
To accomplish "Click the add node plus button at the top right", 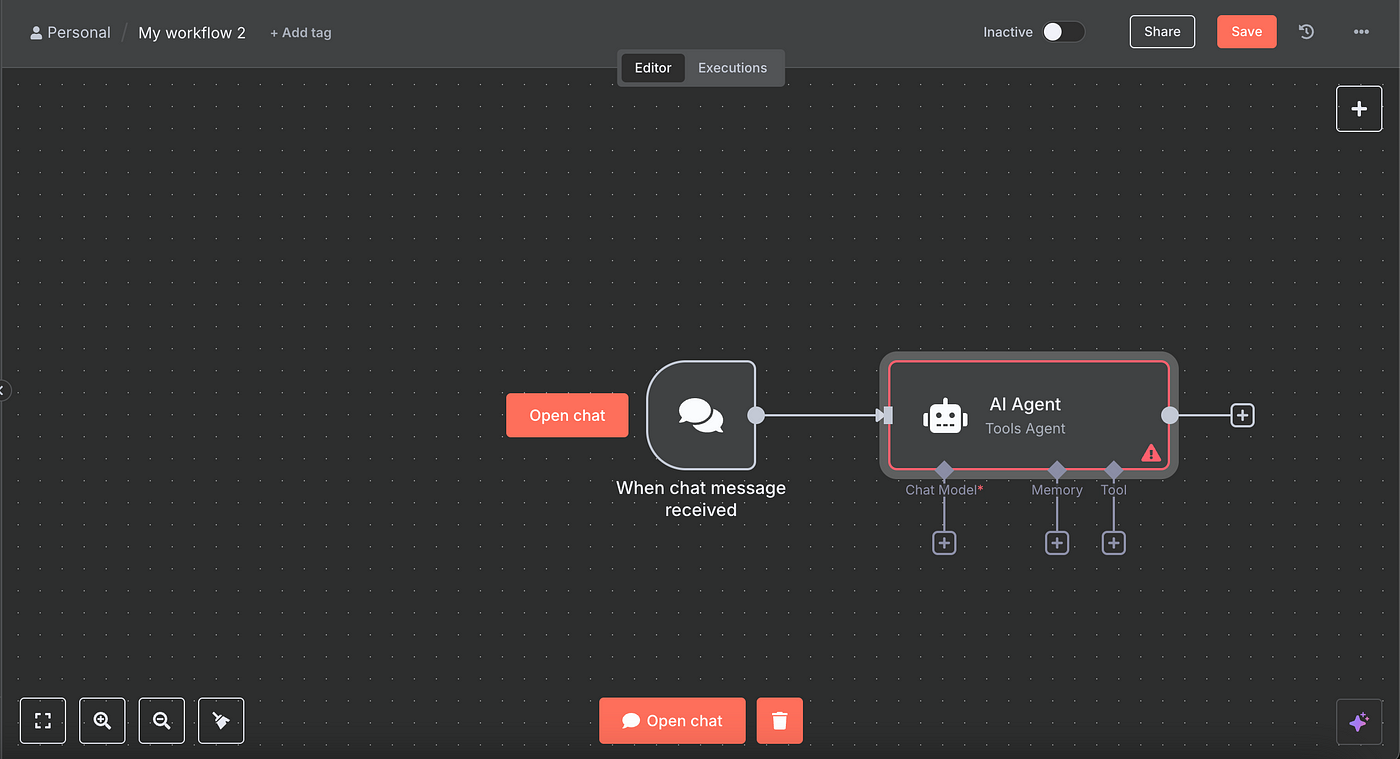I will pos(1359,109).
